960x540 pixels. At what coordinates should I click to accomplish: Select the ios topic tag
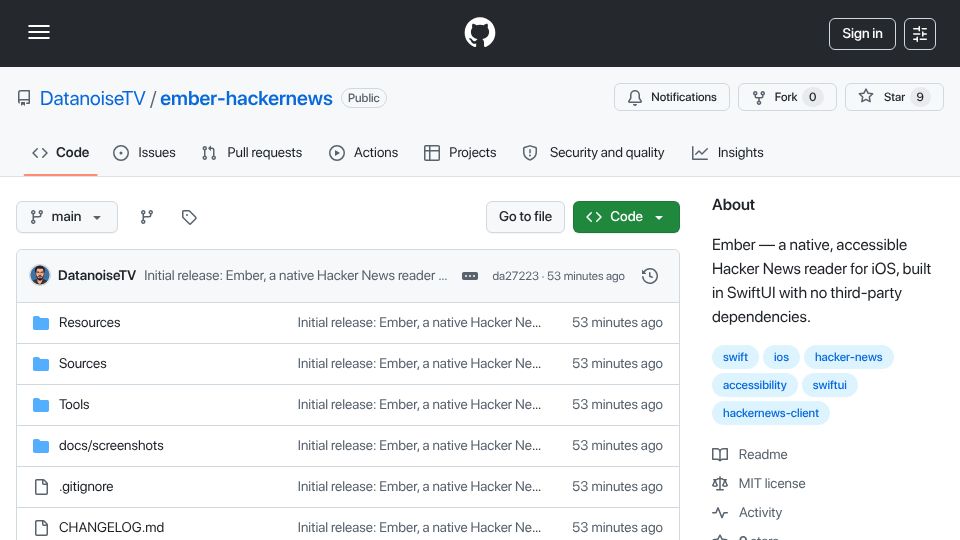tap(781, 357)
